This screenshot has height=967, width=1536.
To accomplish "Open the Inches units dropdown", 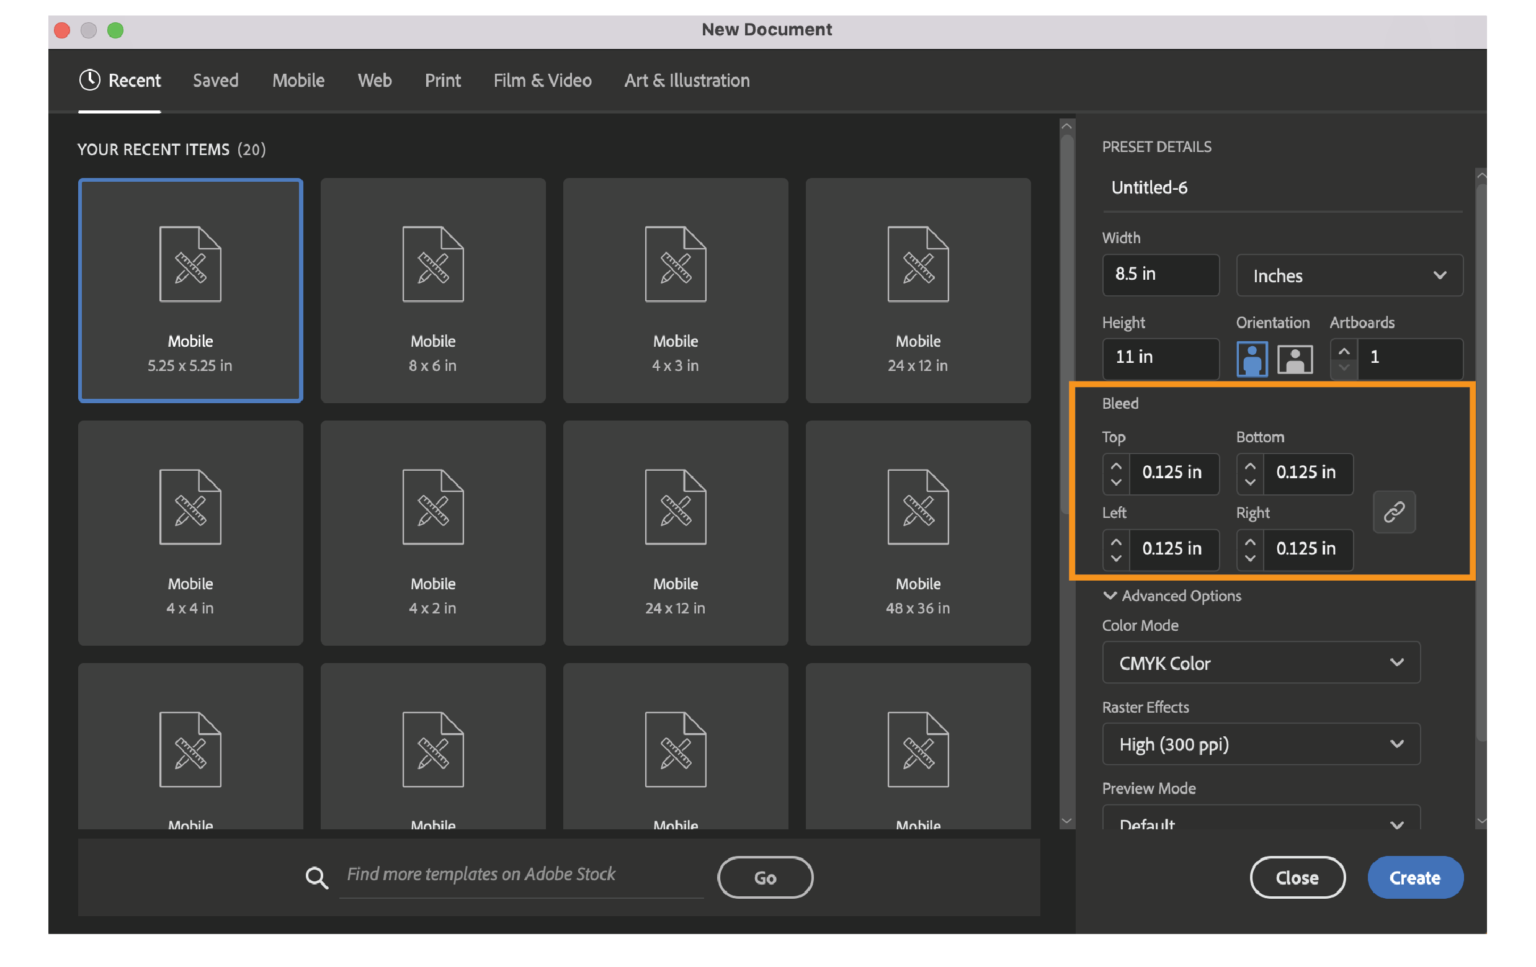I will (x=1349, y=275).
